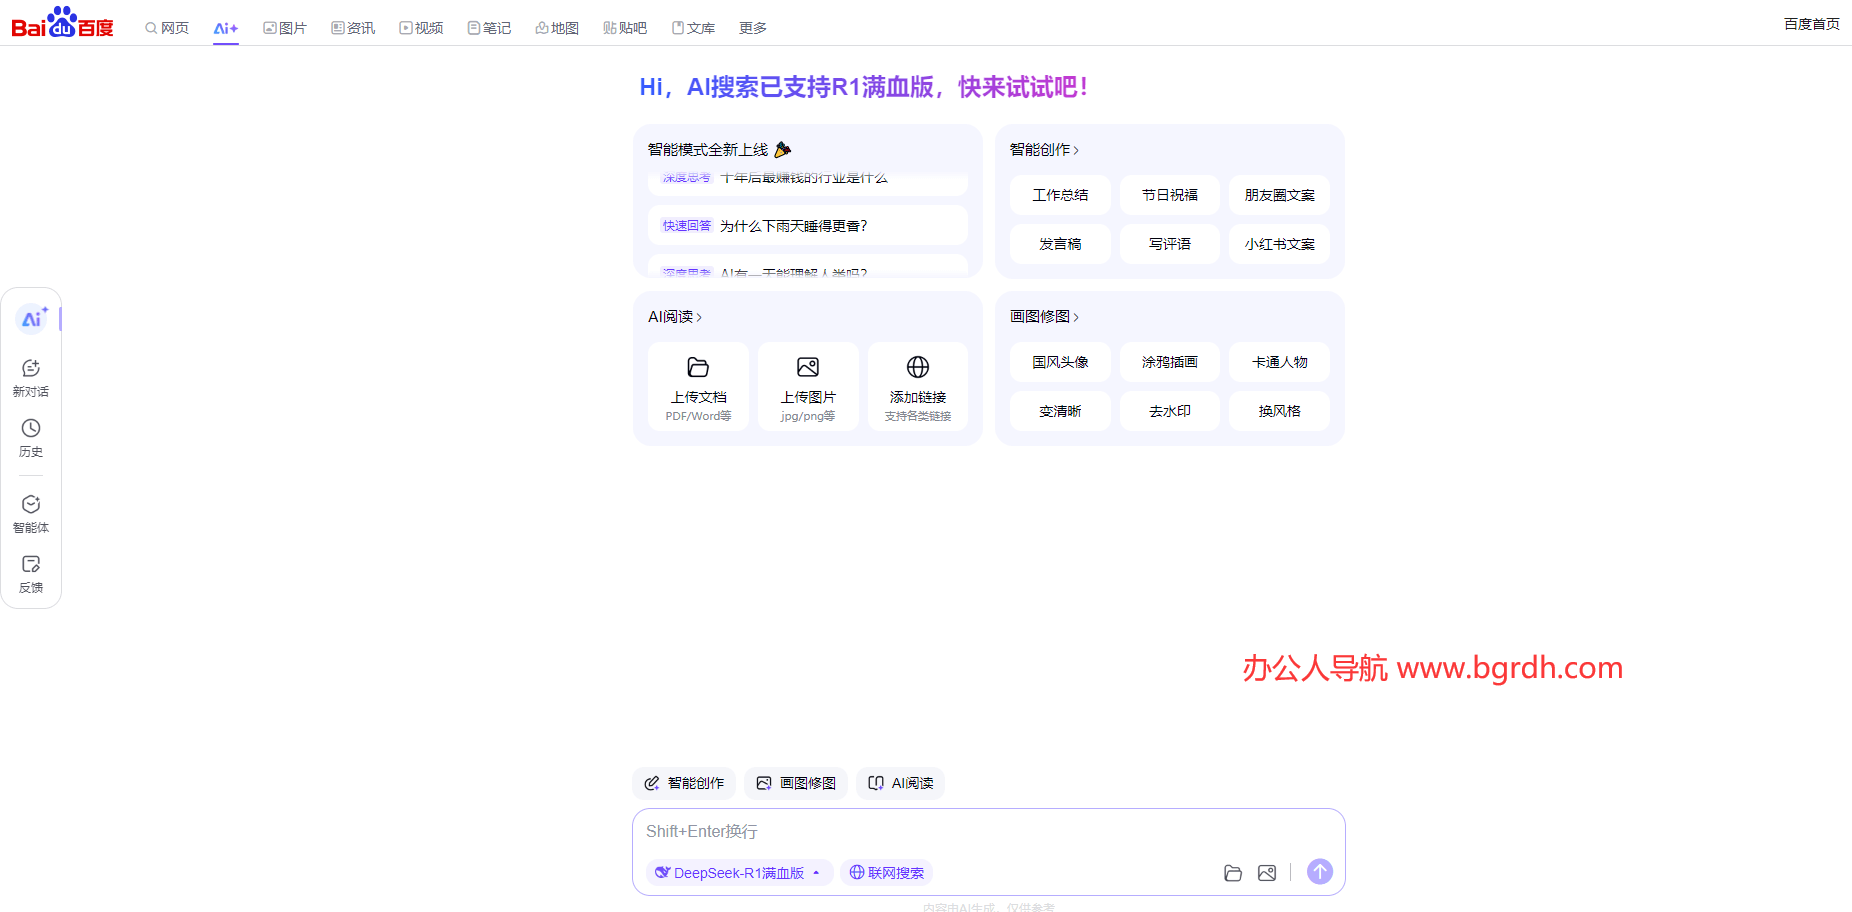
Task: Click the 智能创作 chip above input
Action: coord(684,783)
